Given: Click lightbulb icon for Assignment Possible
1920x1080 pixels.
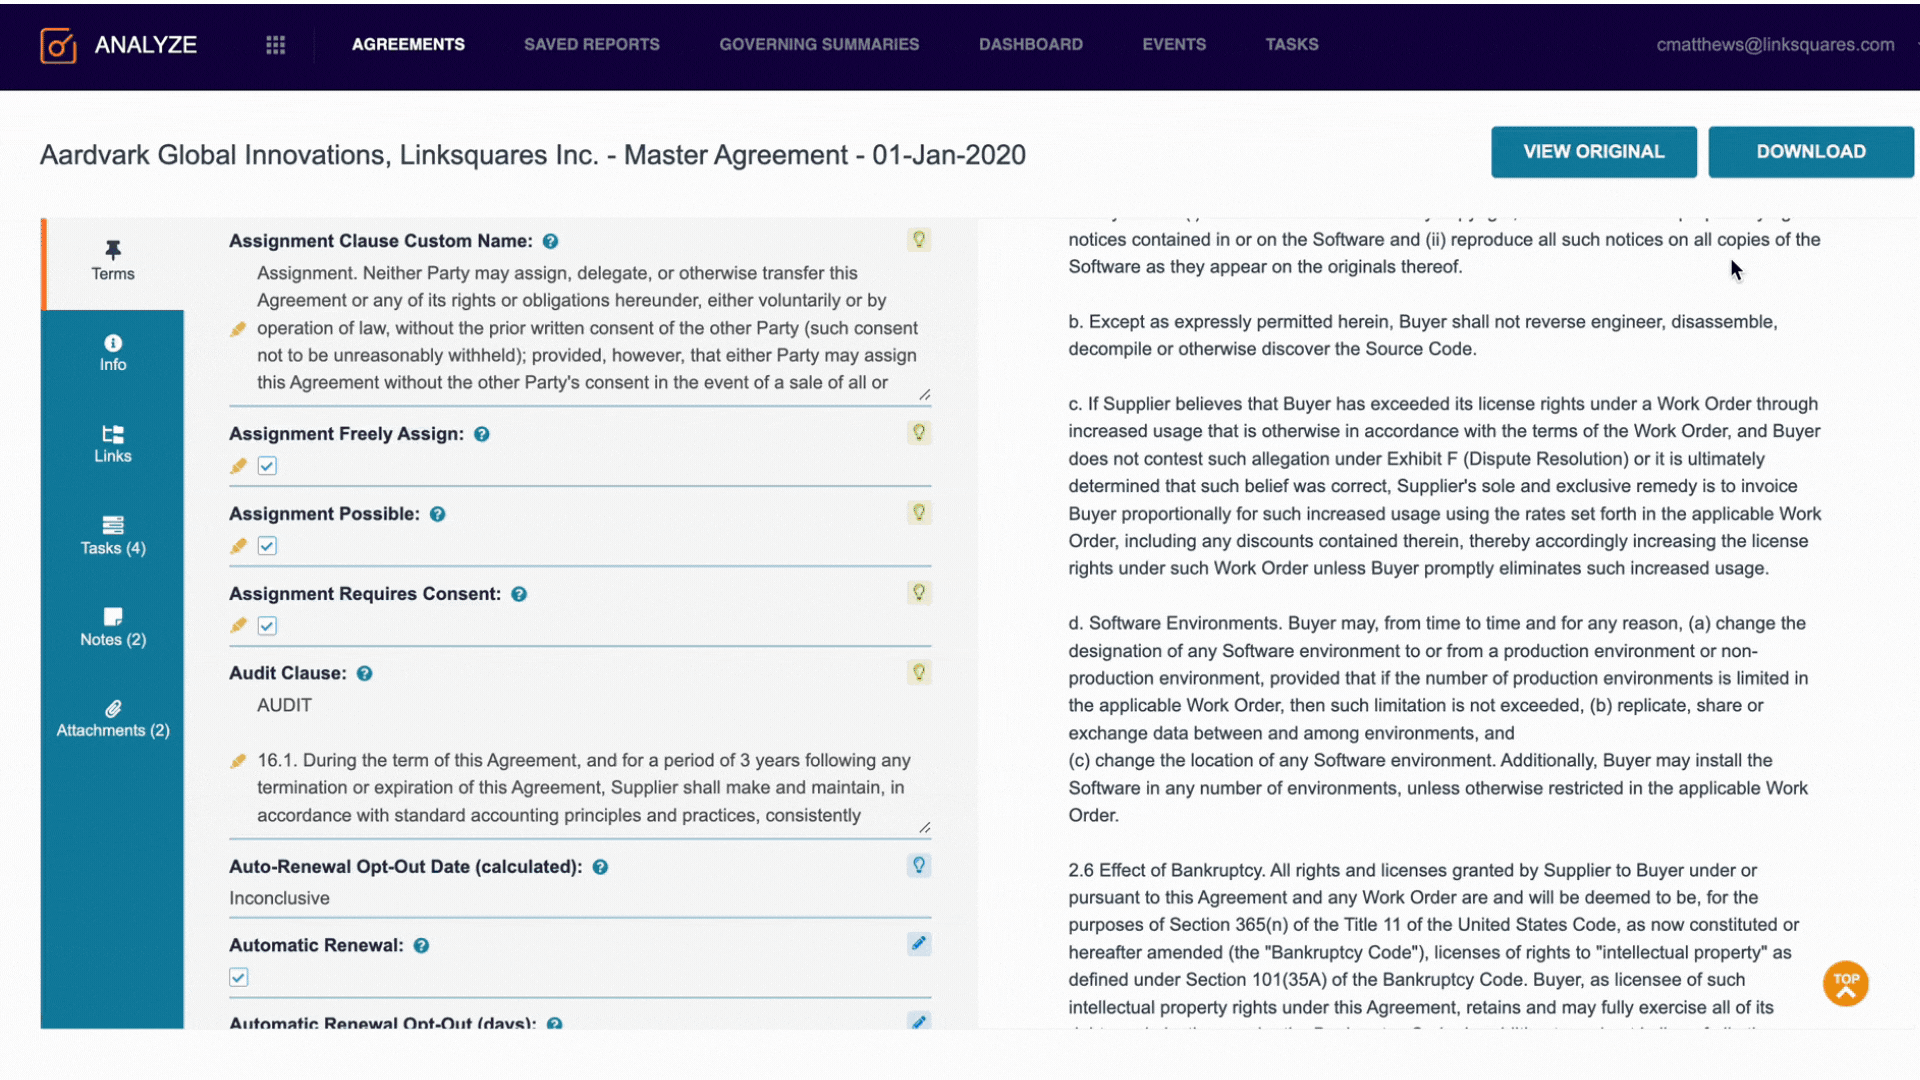Looking at the screenshot, I should [919, 513].
